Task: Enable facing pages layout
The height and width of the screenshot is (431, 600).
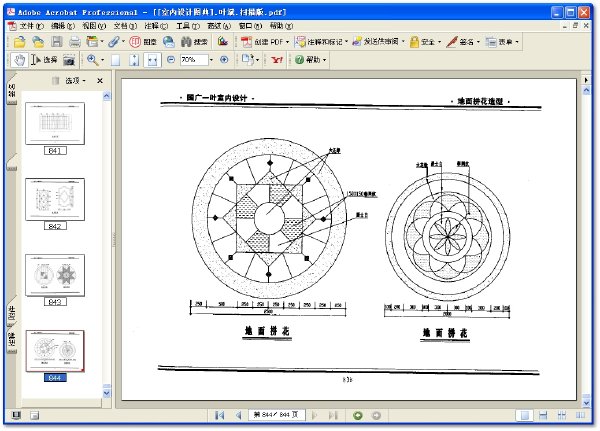Action: (580, 415)
